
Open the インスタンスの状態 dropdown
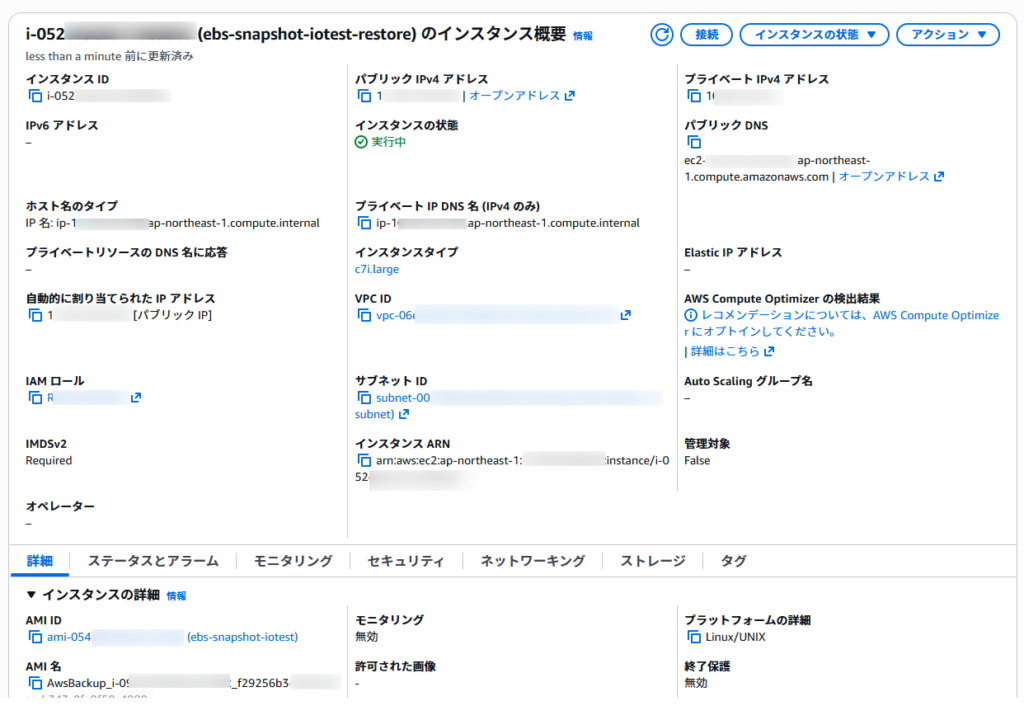[x=814, y=35]
